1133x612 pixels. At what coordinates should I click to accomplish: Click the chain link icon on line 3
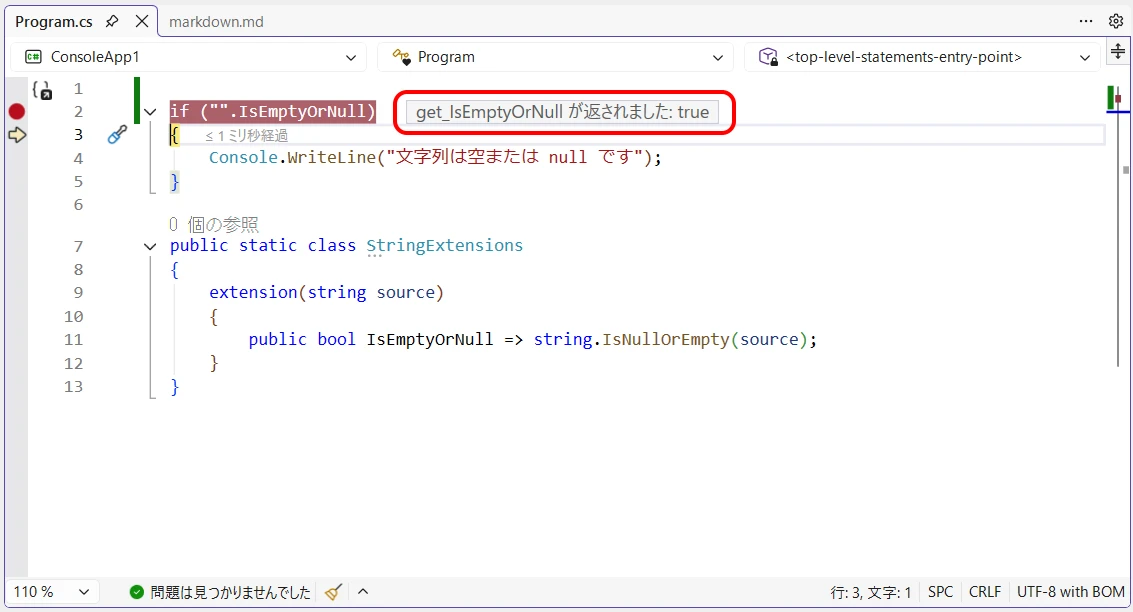117,135
